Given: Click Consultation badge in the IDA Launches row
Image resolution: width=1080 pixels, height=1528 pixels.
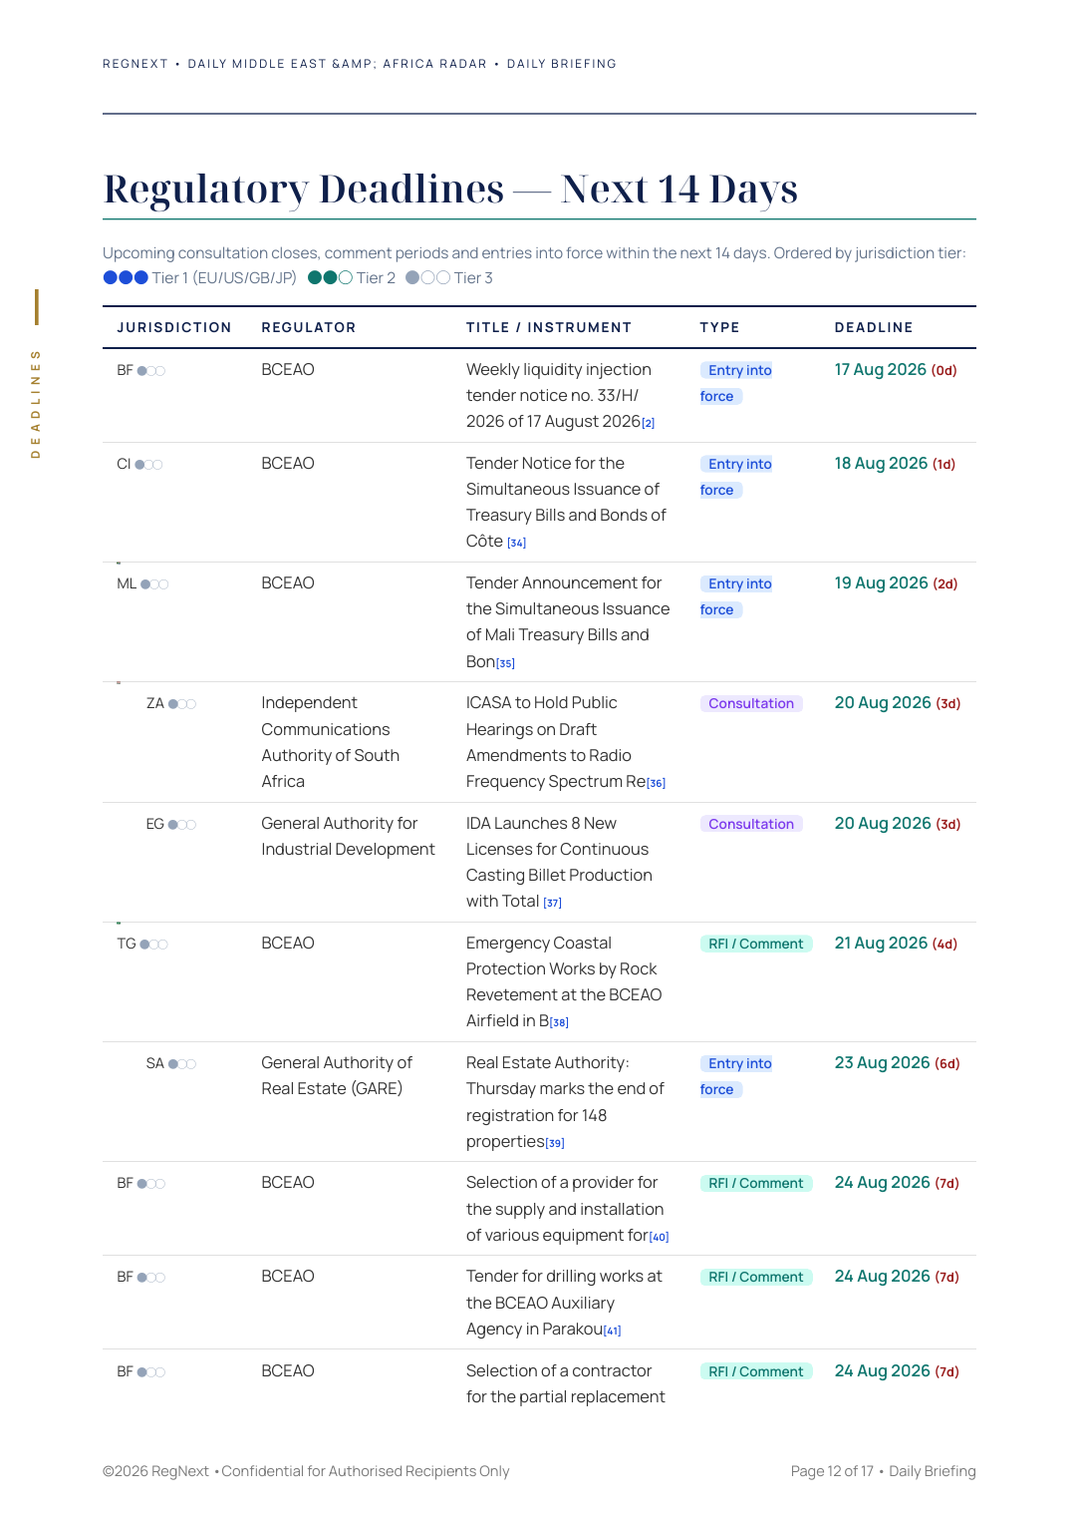Looking at the screenshot, I should (751, 824).
